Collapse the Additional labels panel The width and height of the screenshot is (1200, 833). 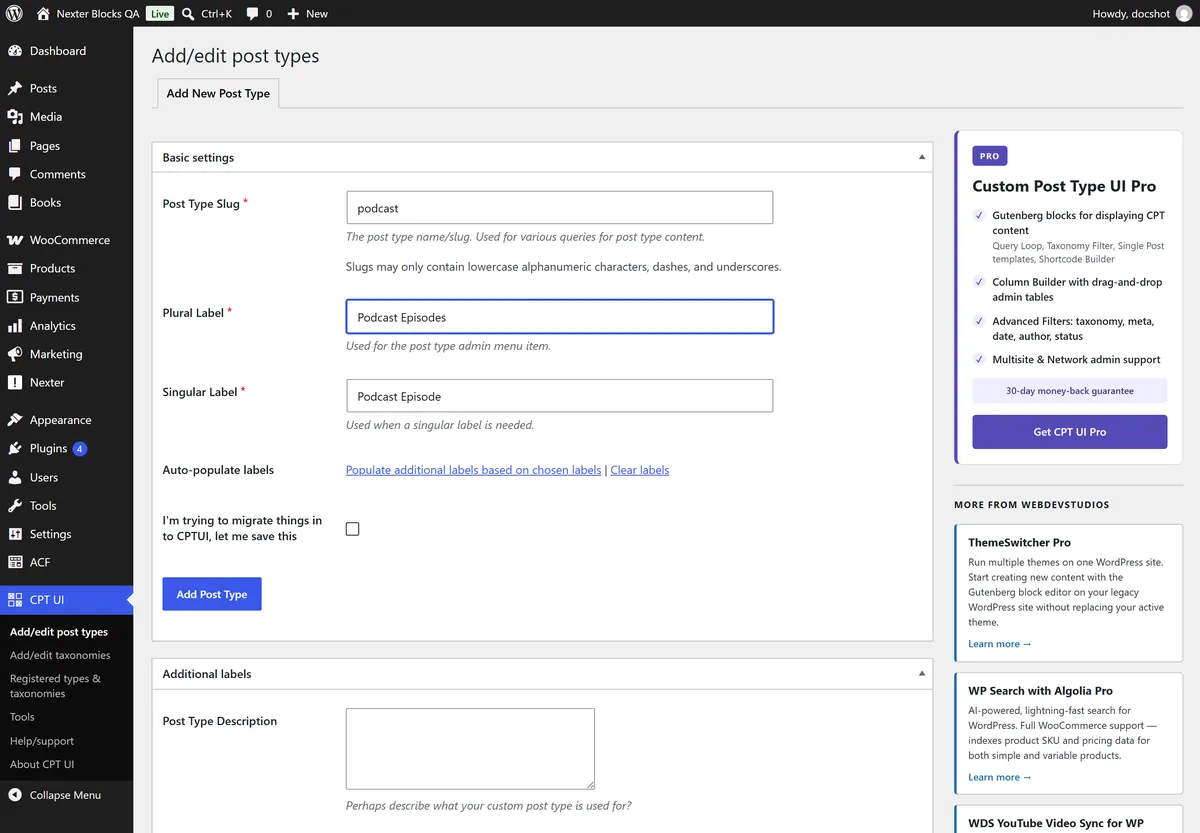tap(921, 674)
